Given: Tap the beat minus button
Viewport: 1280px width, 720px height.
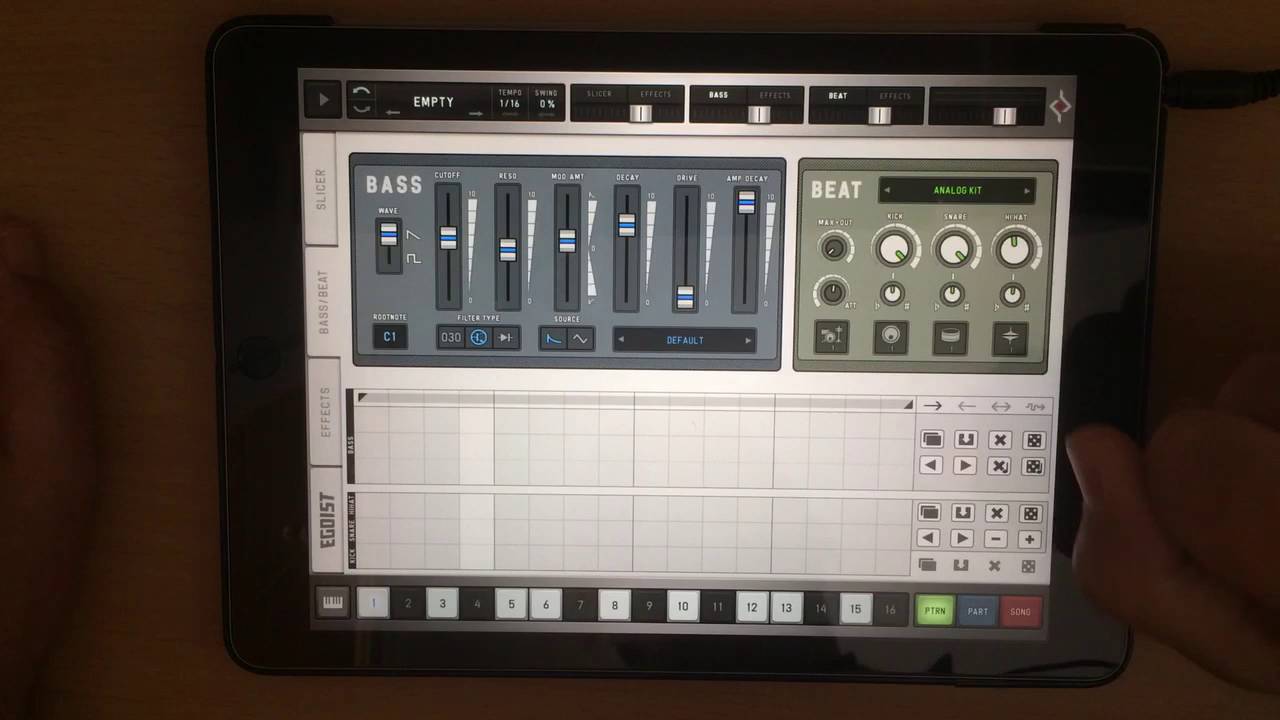Looking at the screenshot, I should click(x=995, y=539).
